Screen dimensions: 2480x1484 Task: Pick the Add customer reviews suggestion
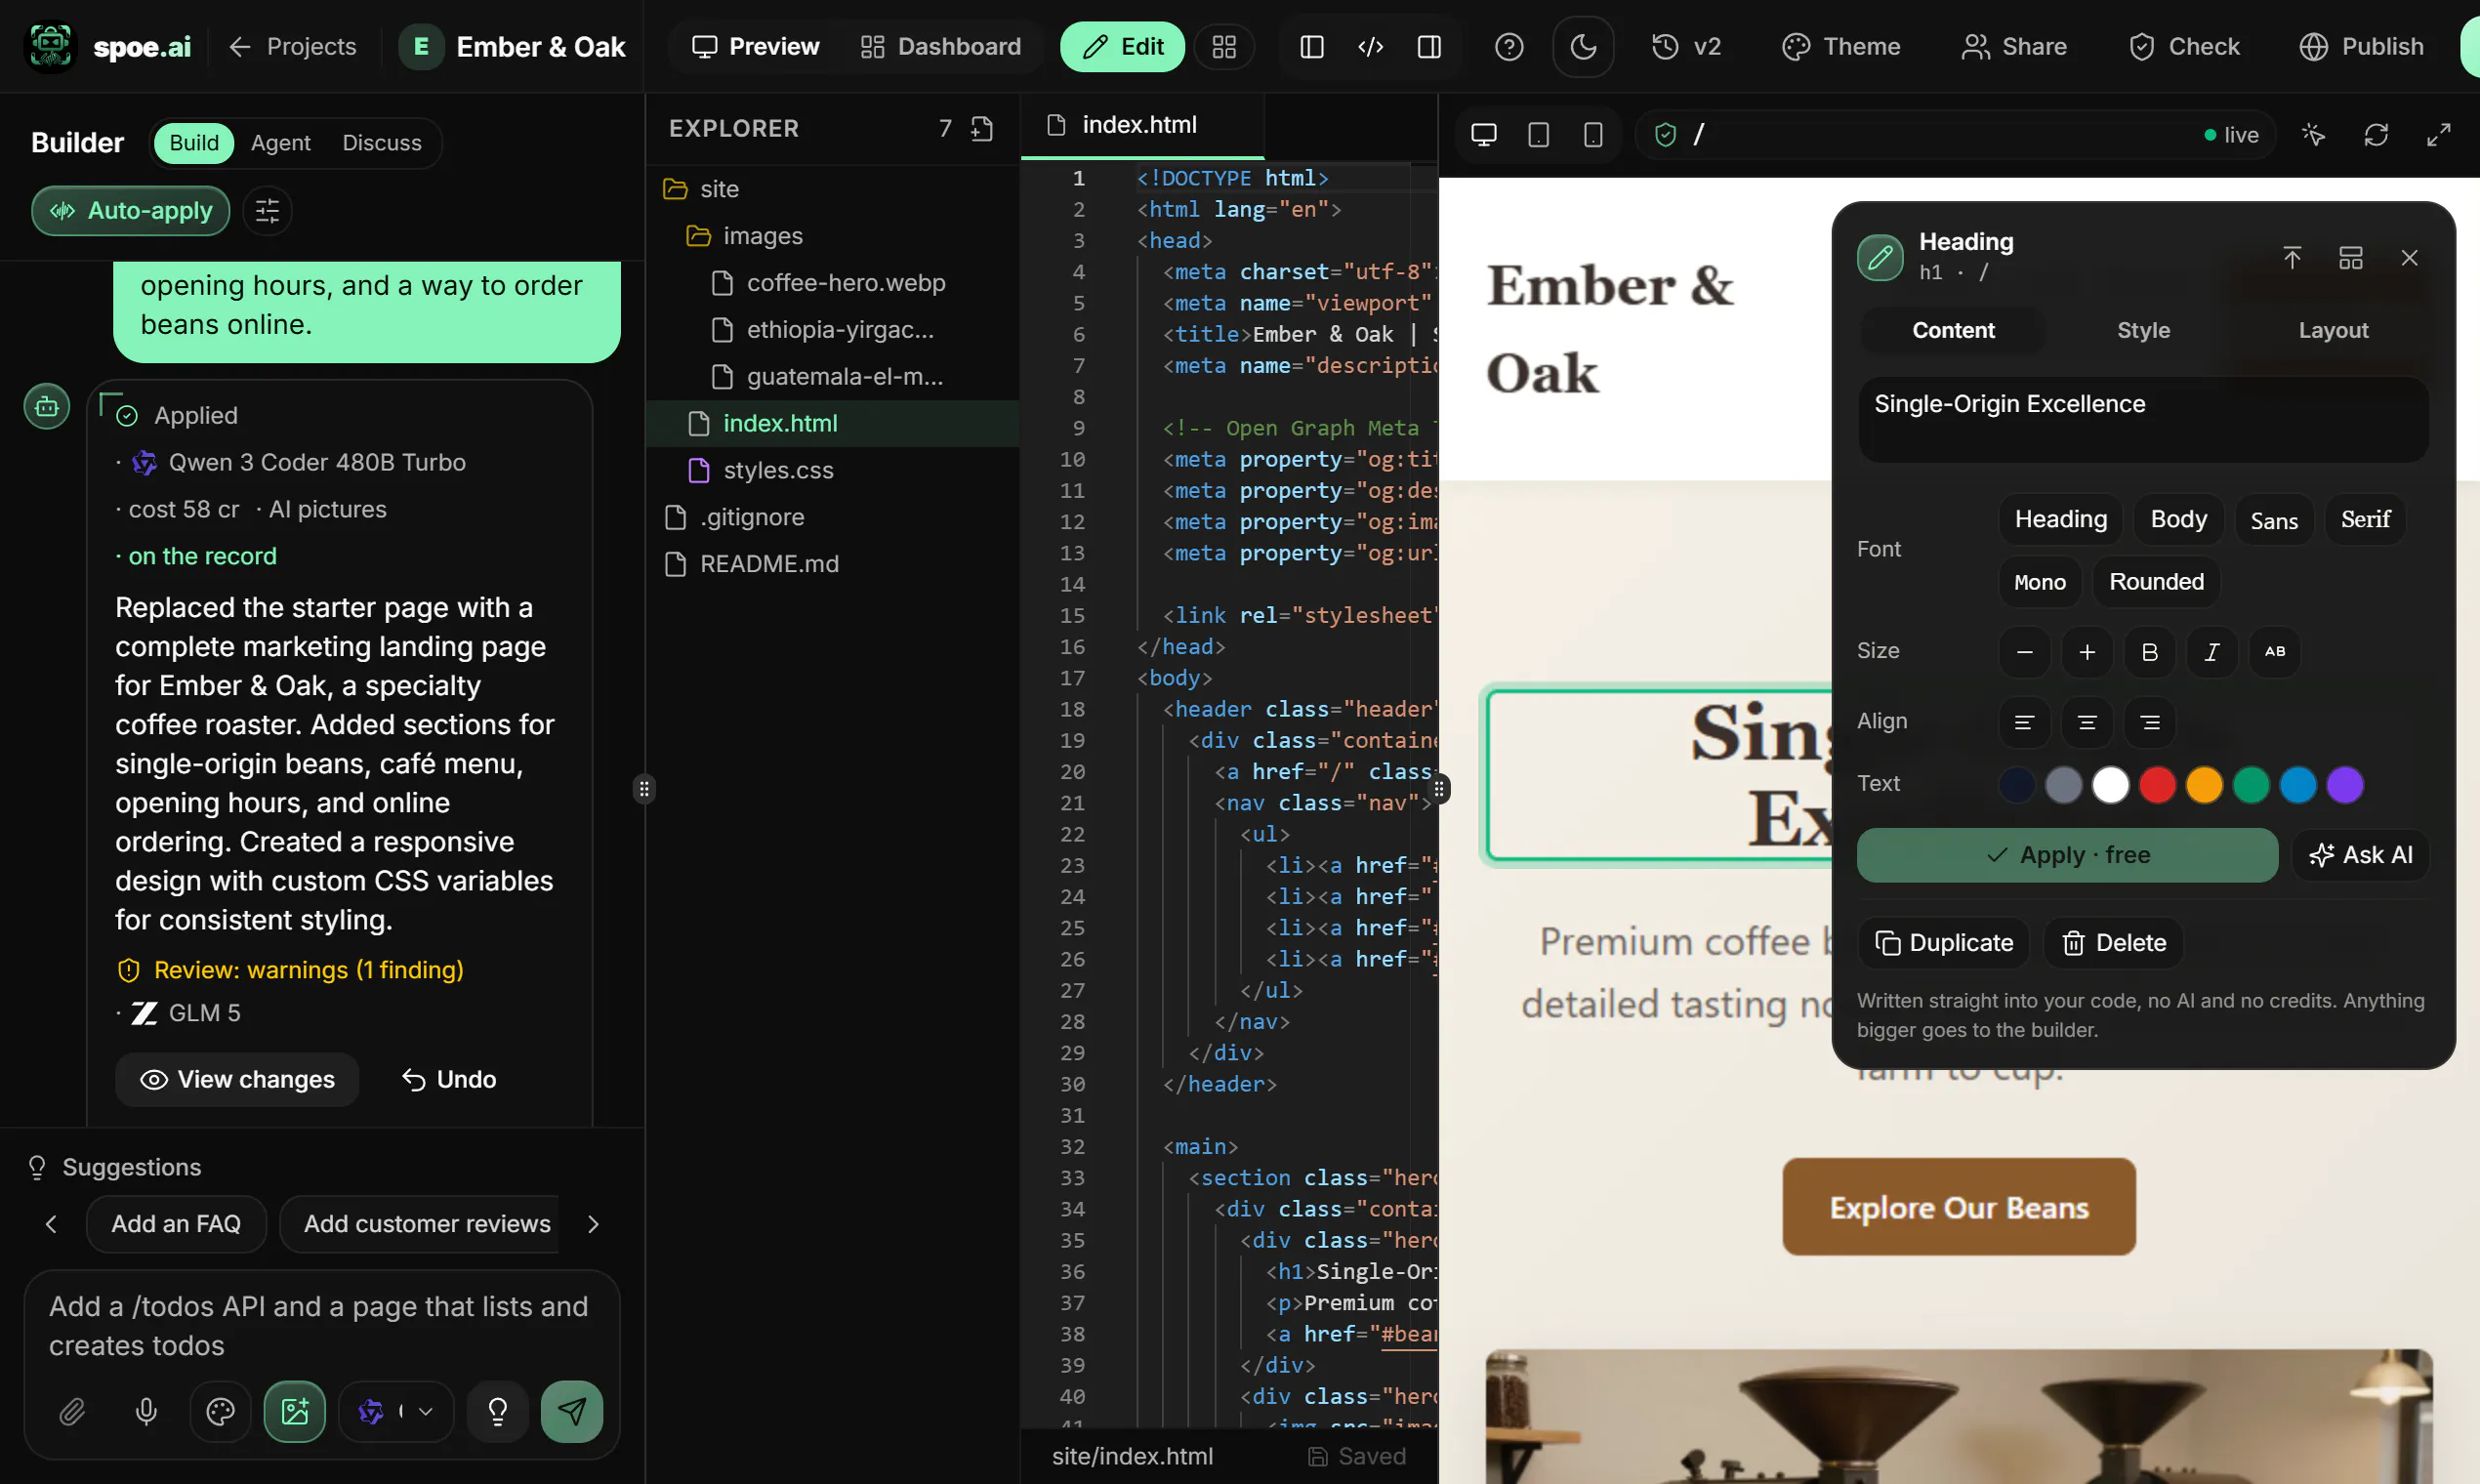pyautogui.click(x=420, y=1224)
